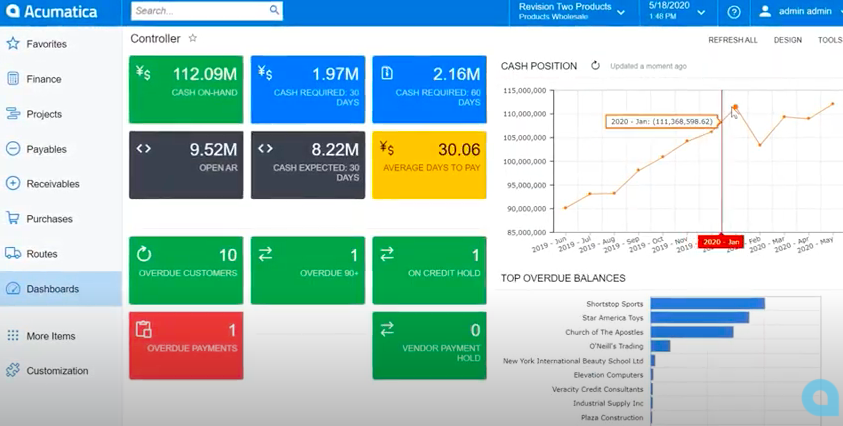843x426 pixels.
Task: Click the Overdue 90+ arrows icon
Action: tap(265, 254)
